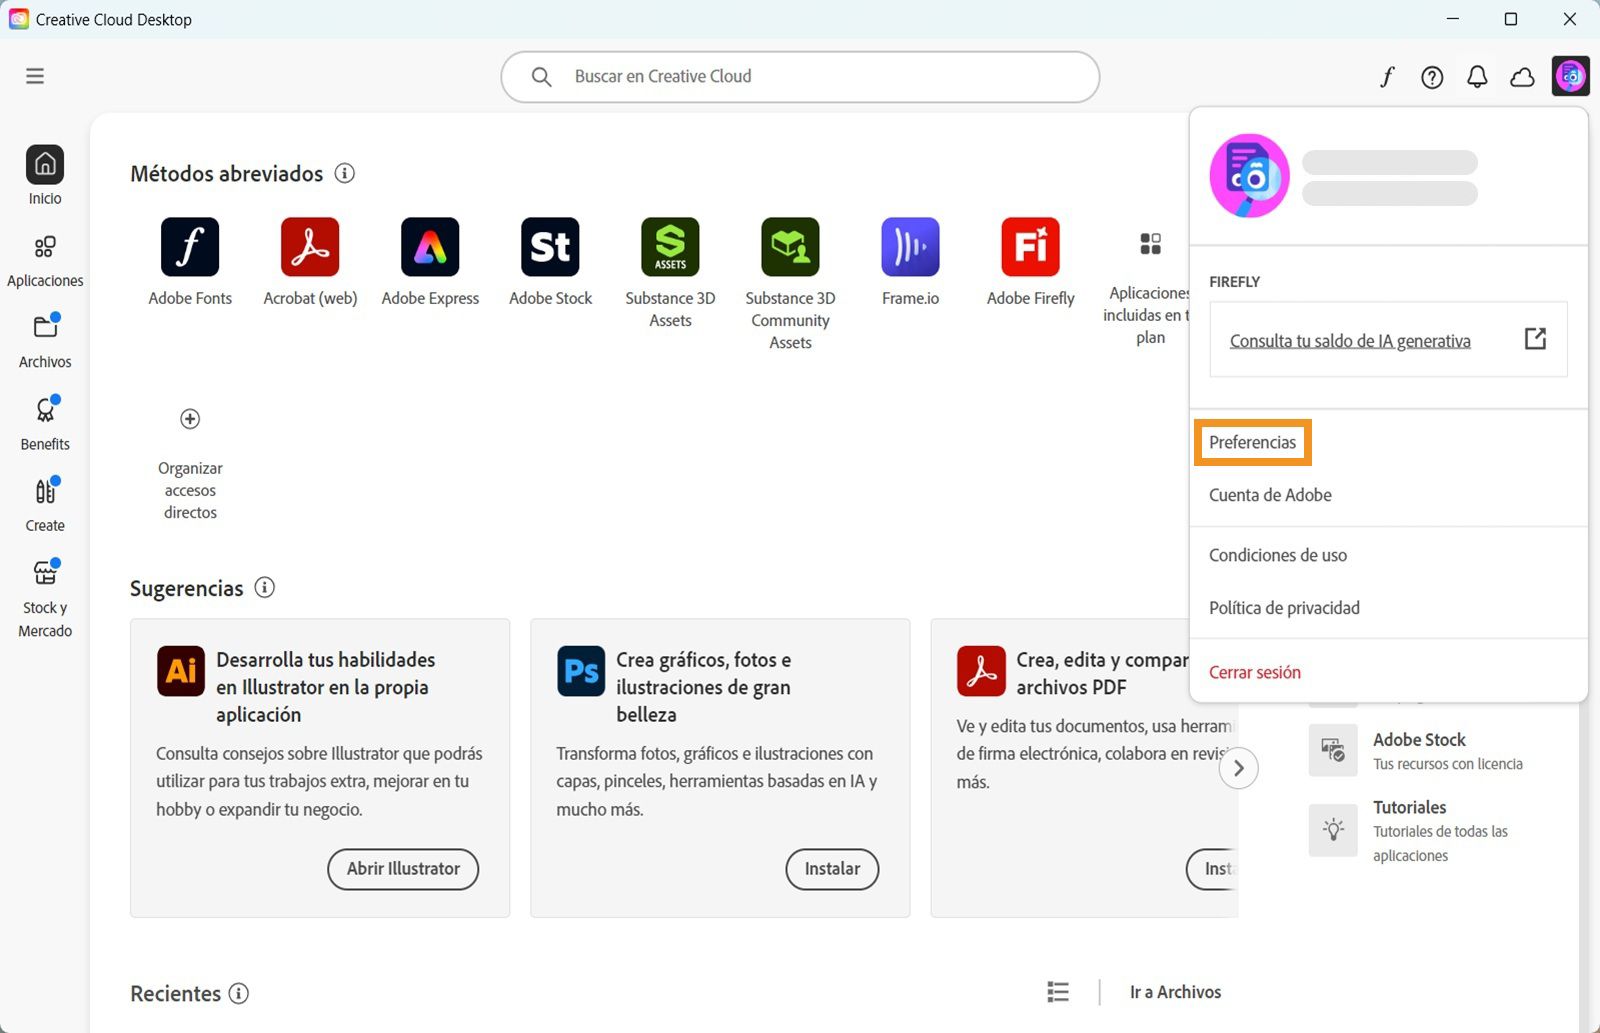Click the search magnifier icon
The width and height of the screenshot is (1600, 1033).
542,77
